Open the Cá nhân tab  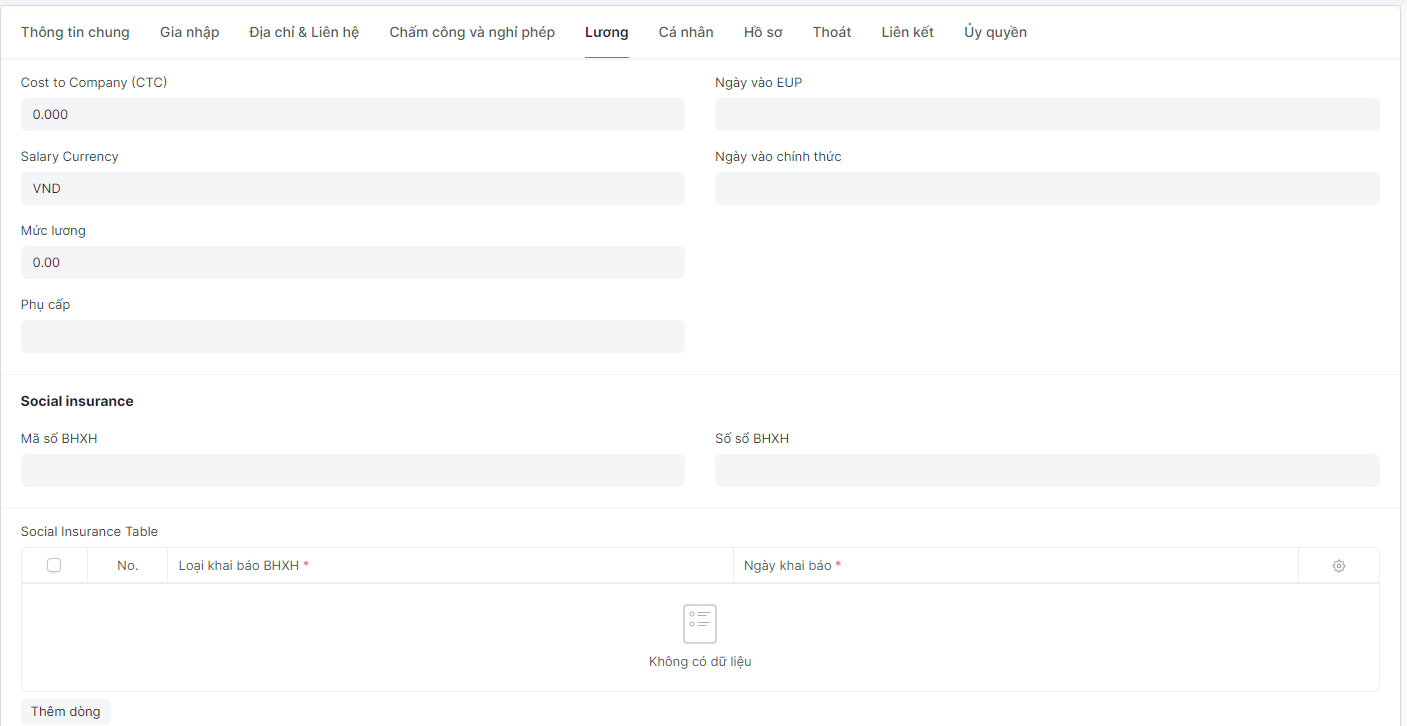pyautogui.click(x=686, y=32)
